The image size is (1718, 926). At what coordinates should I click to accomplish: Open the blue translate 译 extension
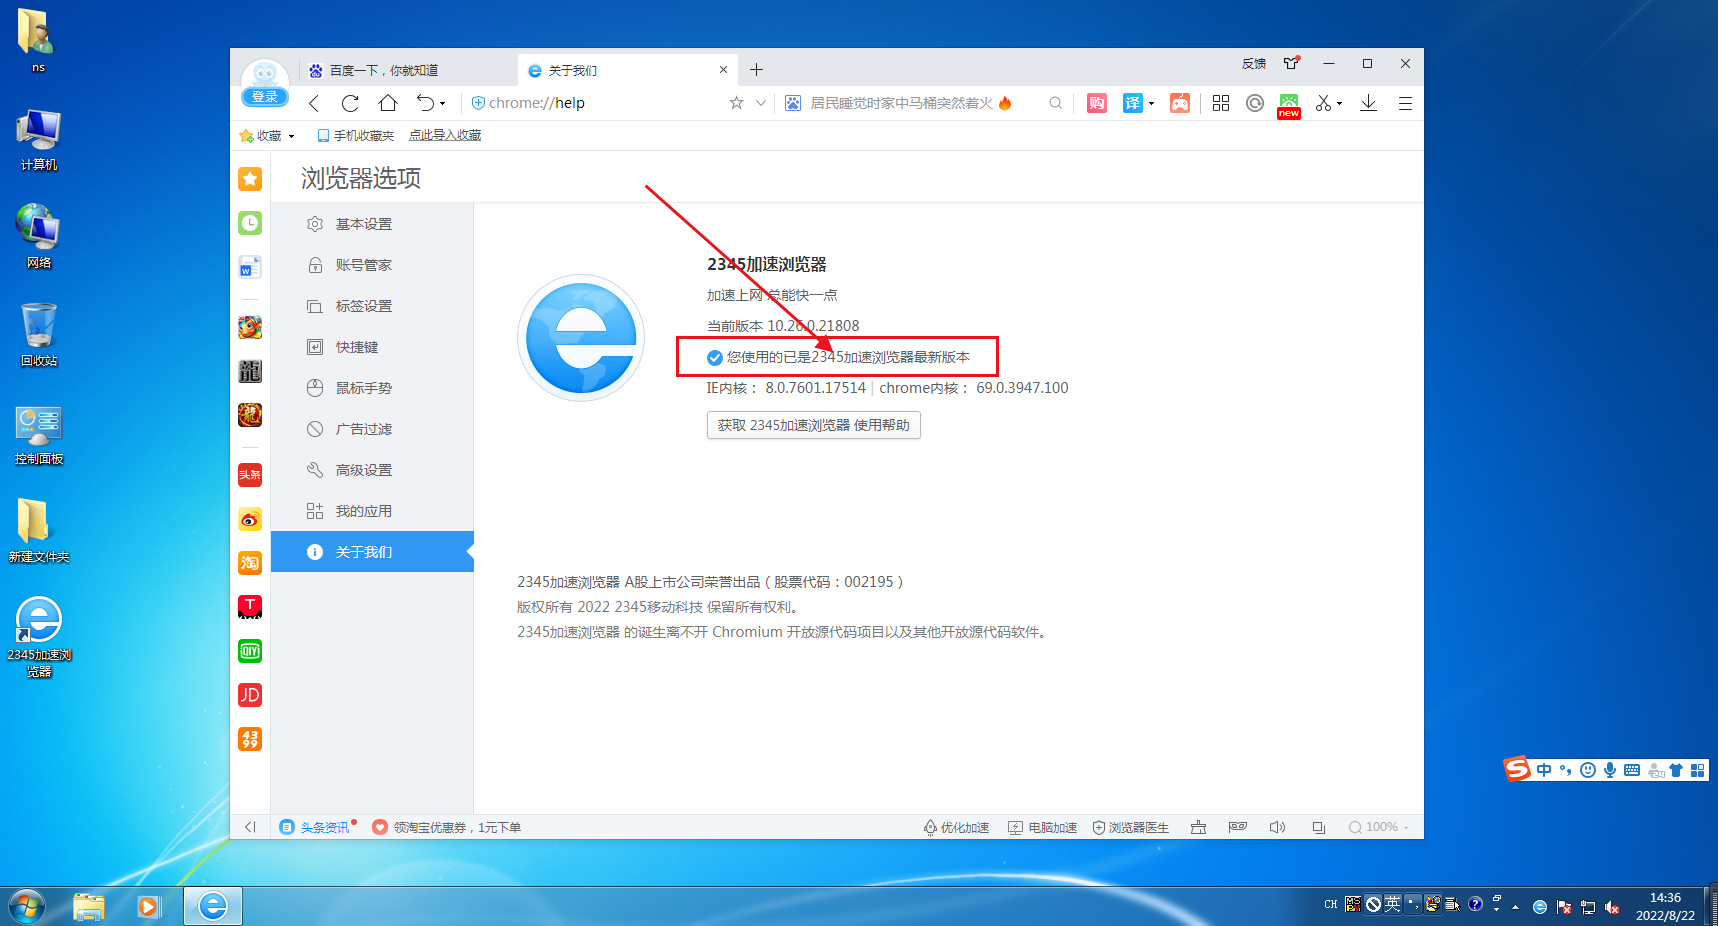pyautogui.click(x=1132, y=103)
